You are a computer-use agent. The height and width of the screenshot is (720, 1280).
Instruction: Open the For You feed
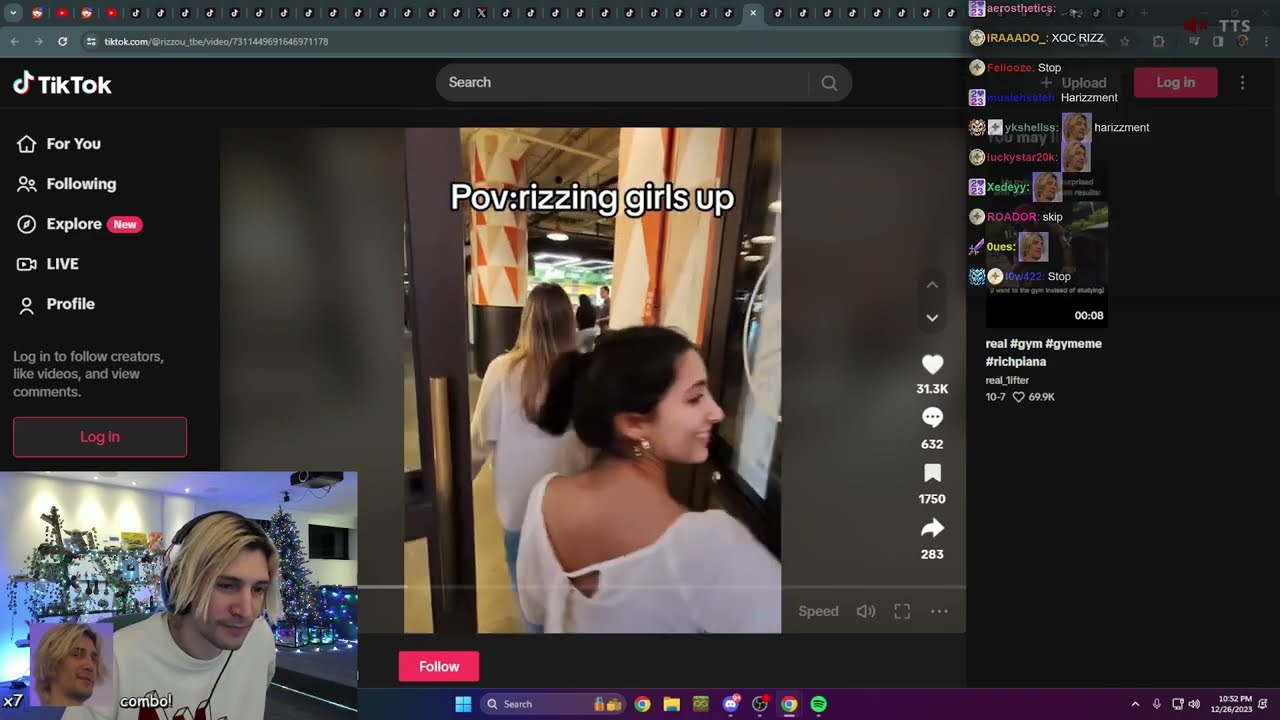(x=60, y=144)
